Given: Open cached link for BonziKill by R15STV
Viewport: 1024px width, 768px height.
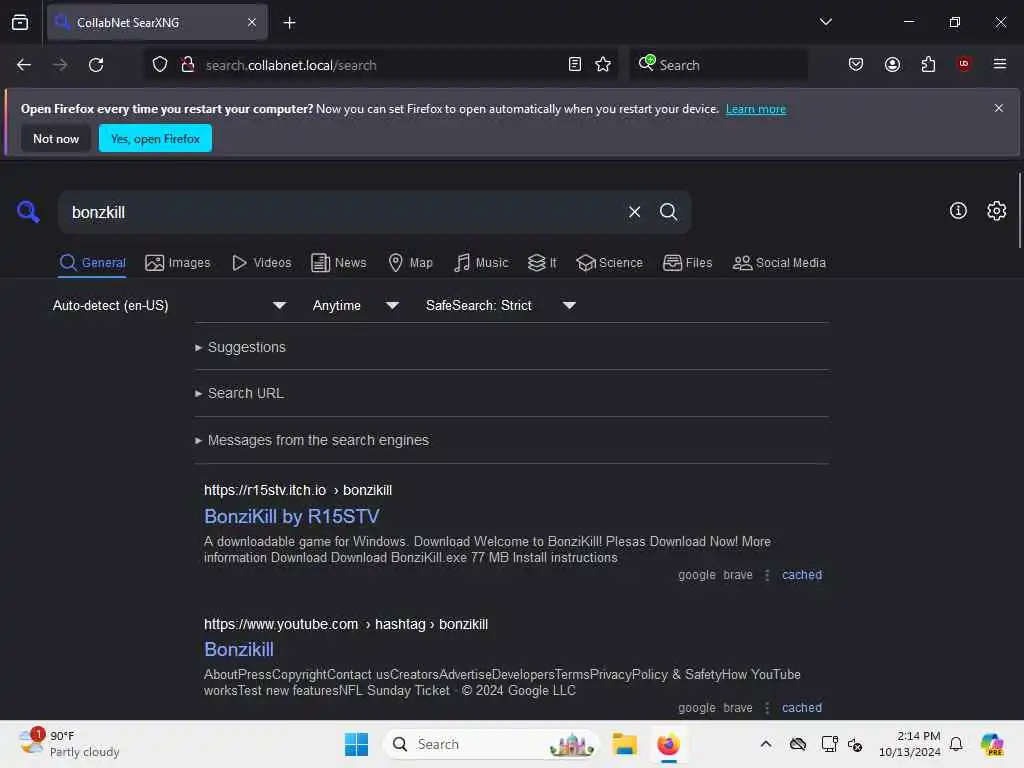Looking at the screenshot, I should pyautogui.click(x=801, y=575).
